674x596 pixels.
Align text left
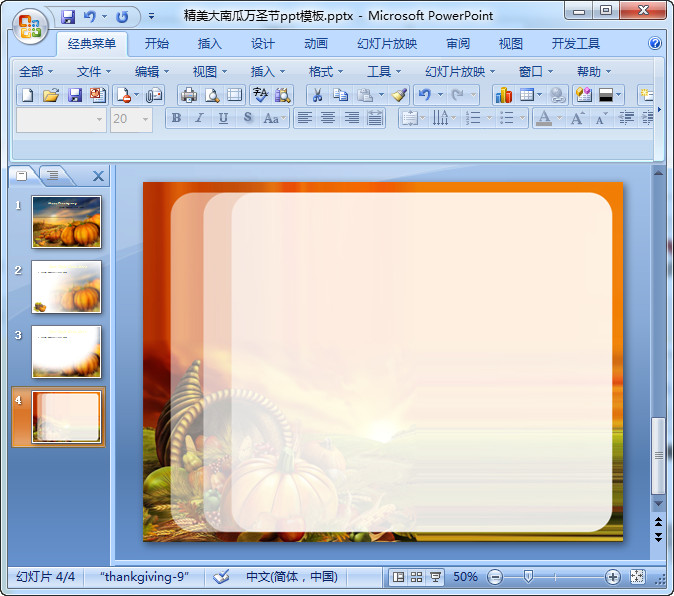click(x=305, y=118)
